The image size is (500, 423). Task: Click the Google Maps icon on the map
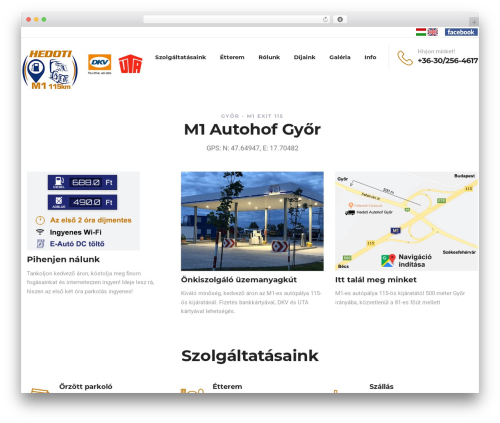[388, 260]
